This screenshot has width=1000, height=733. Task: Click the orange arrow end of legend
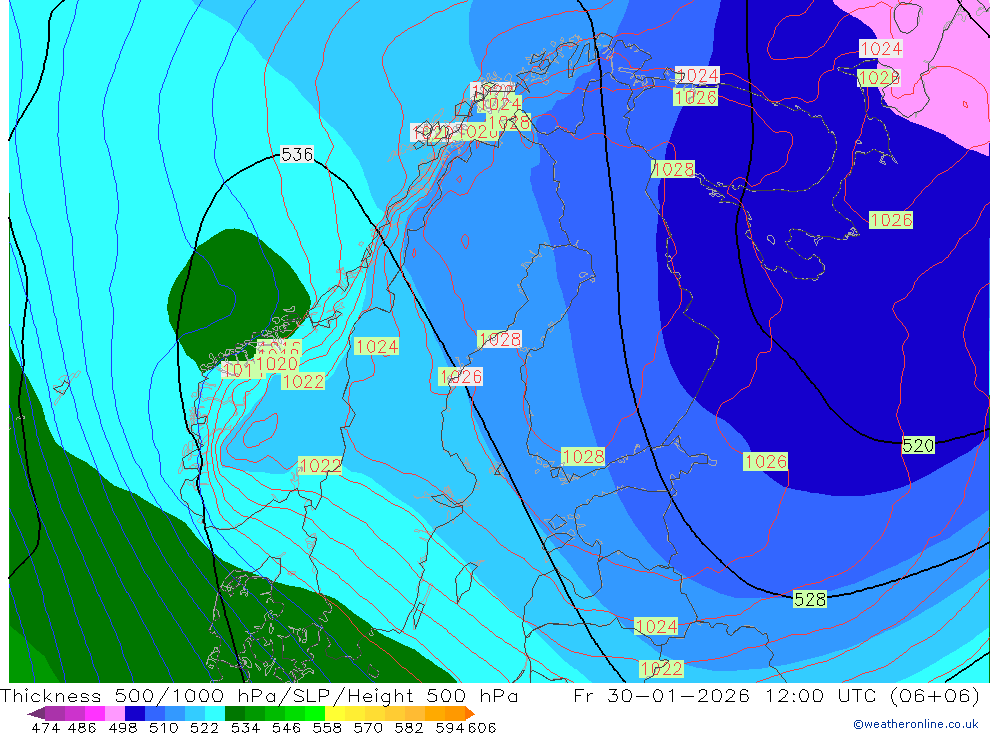470,713
